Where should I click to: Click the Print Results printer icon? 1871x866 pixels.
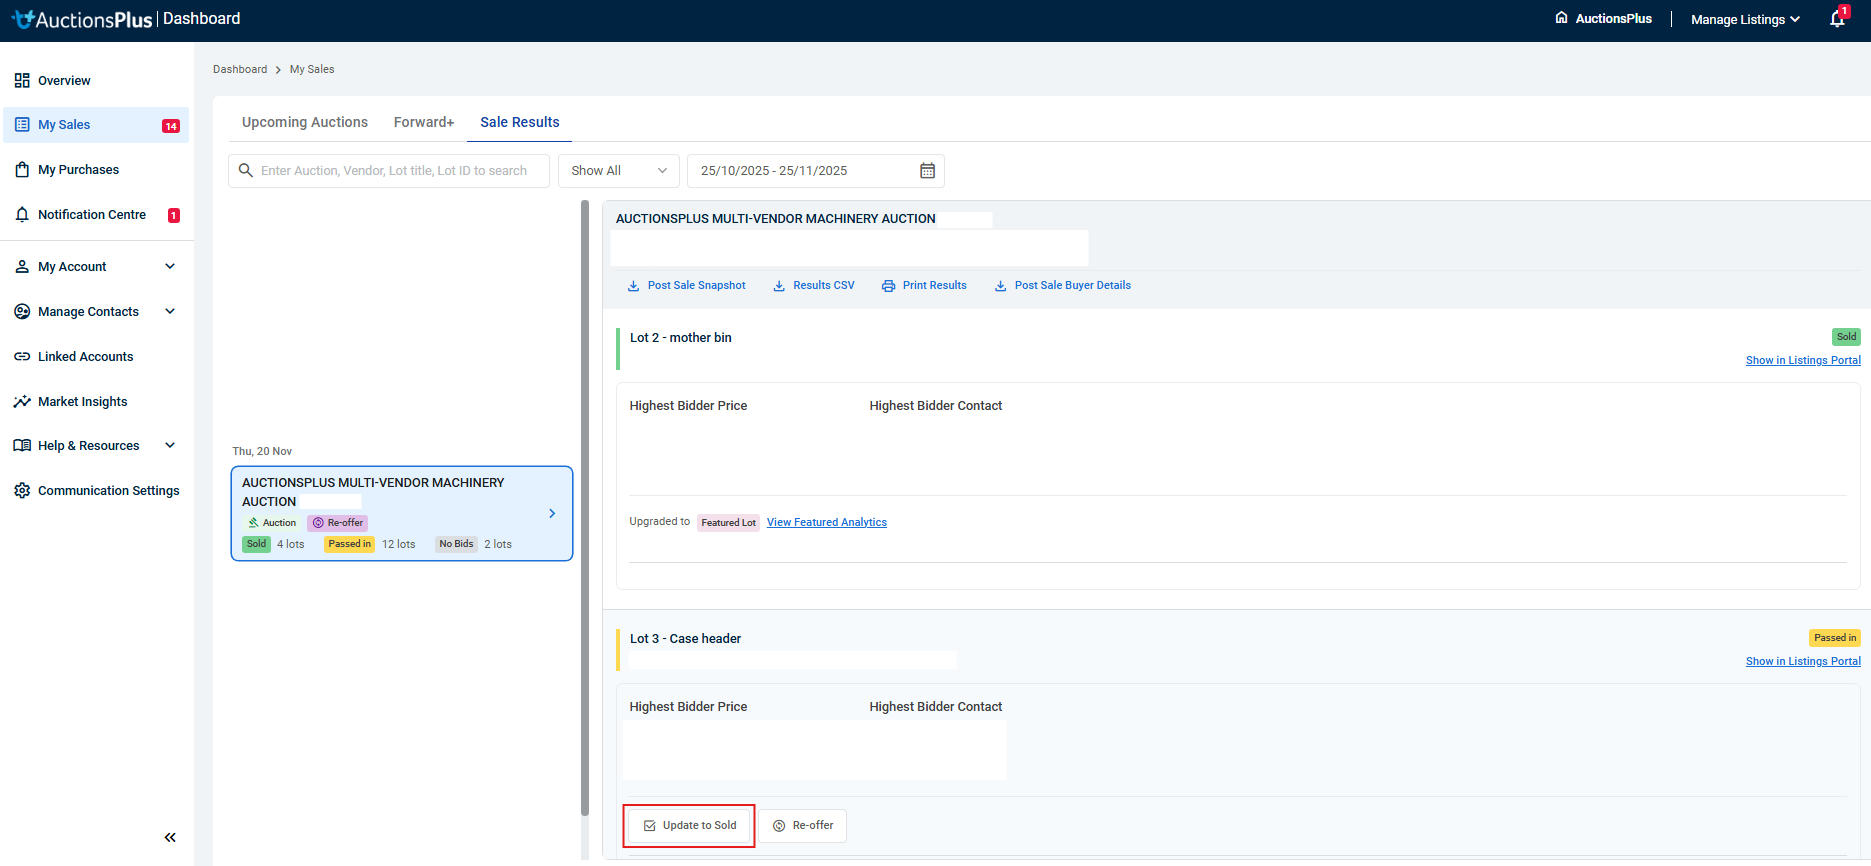point(888,286)
